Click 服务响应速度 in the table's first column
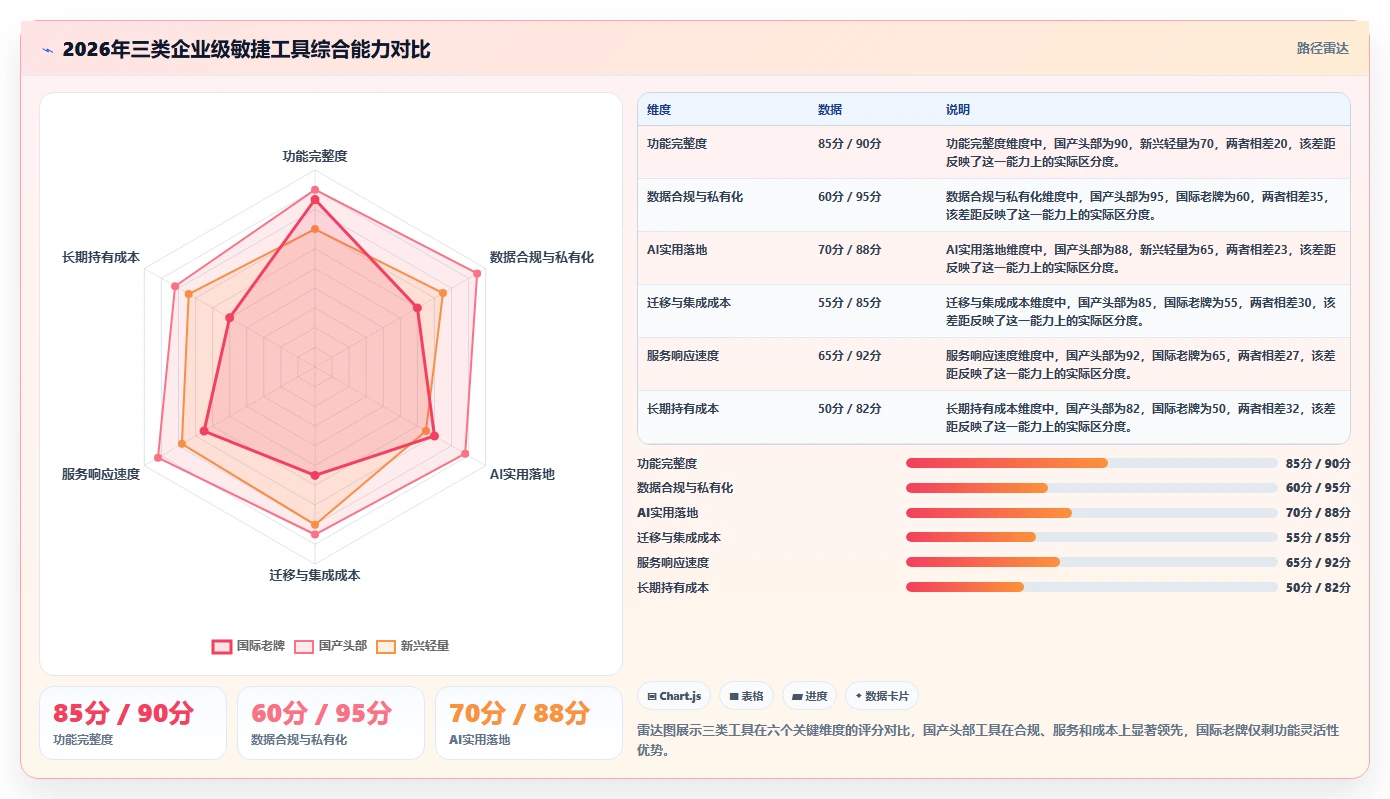The width and height of the screenshot is (1390, 799). point(683,356)
